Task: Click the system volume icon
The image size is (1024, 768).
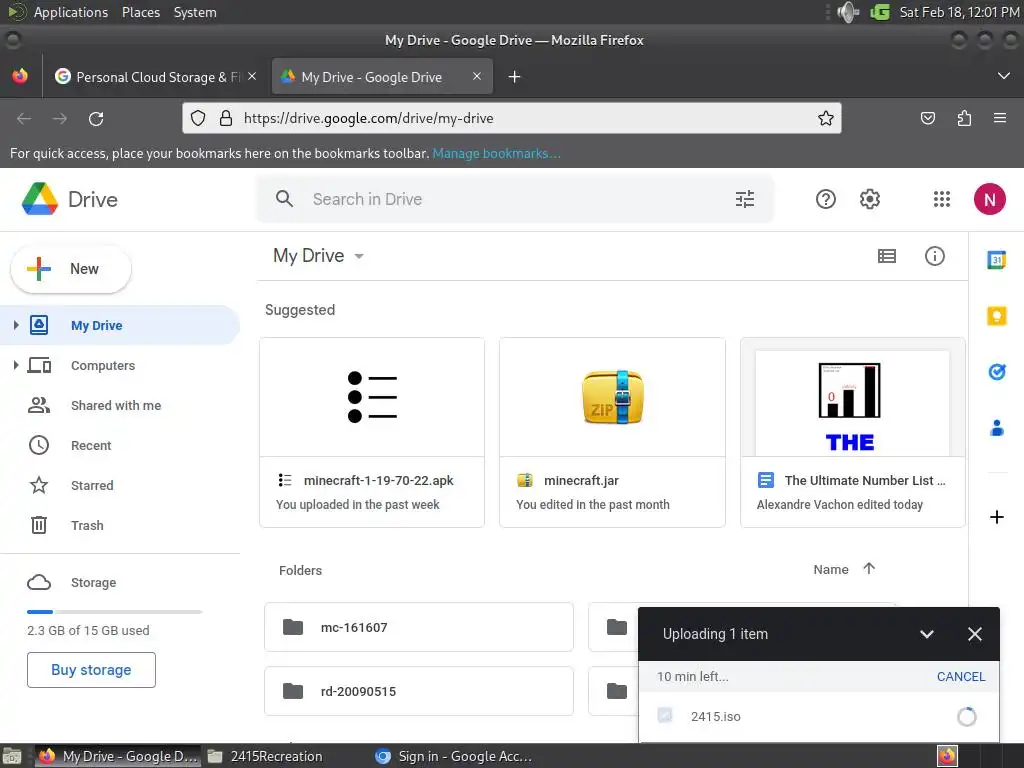Action: coord(848,12)
